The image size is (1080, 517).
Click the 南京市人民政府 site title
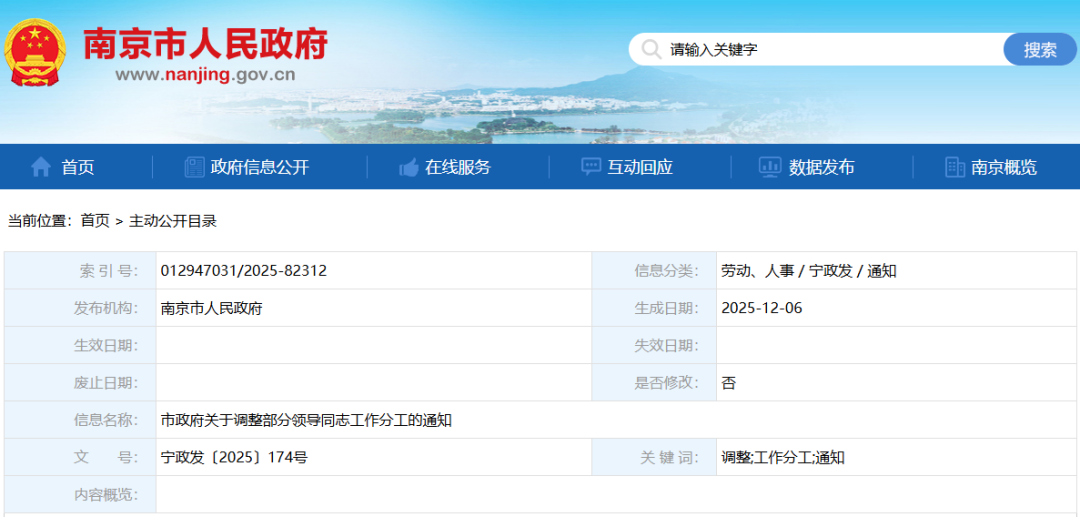click(205, 43)
